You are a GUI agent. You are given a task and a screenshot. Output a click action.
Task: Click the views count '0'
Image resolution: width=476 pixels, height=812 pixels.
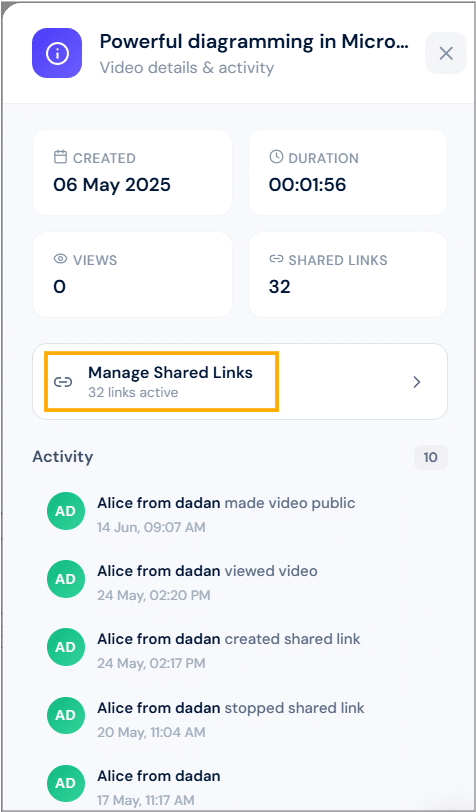click(x=60, y=286)
